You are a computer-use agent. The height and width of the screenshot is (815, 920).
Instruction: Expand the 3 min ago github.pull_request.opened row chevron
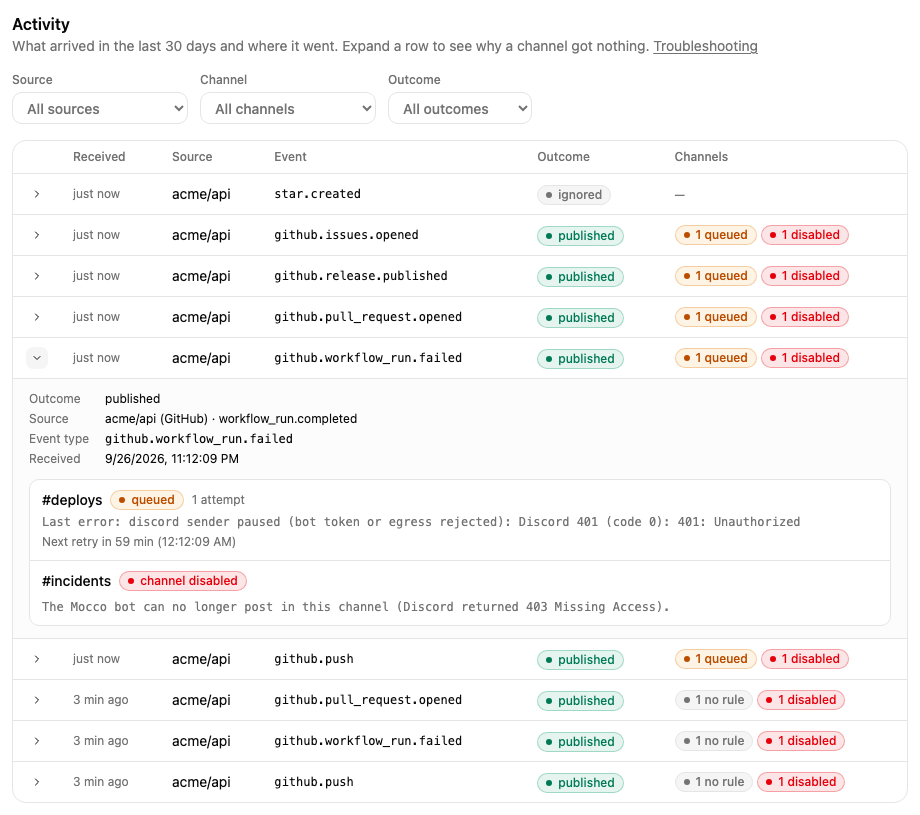click(x=36, y=701)
